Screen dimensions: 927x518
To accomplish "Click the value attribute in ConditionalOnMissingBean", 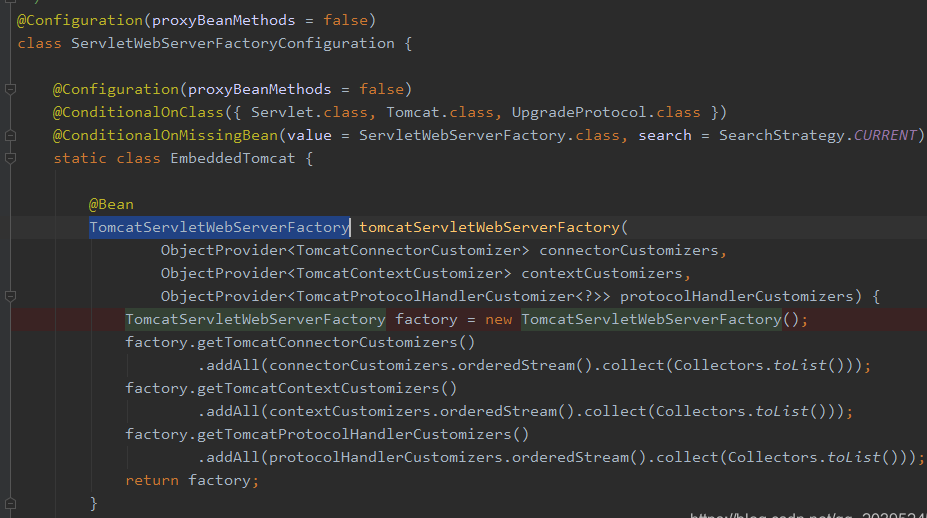I will (309, 135).
